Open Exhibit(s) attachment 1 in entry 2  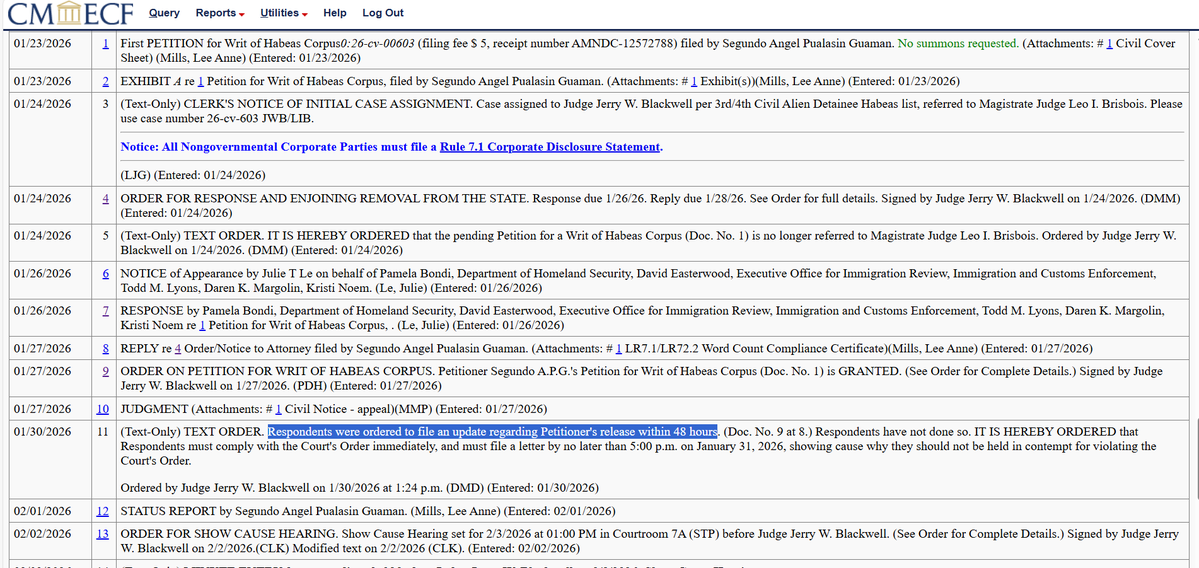coord(694,81)
